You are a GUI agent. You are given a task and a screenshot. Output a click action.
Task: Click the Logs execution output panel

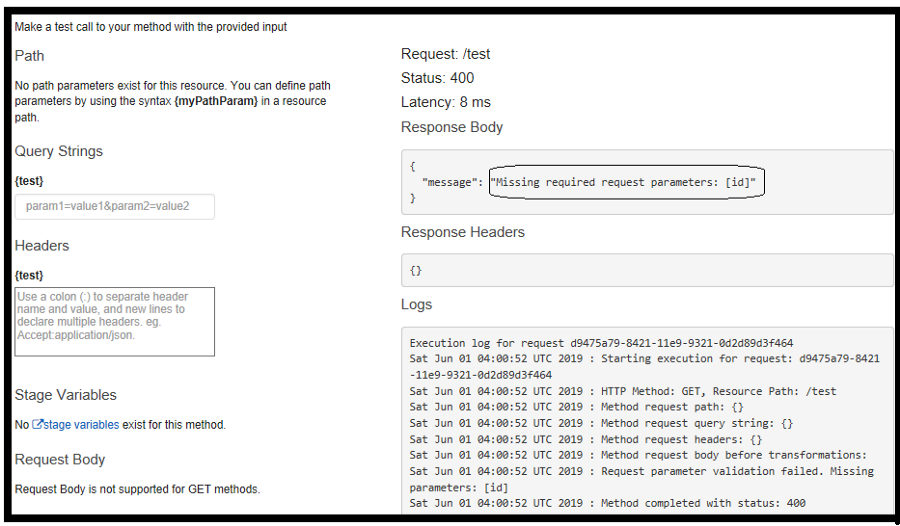[x=646, y=420]
